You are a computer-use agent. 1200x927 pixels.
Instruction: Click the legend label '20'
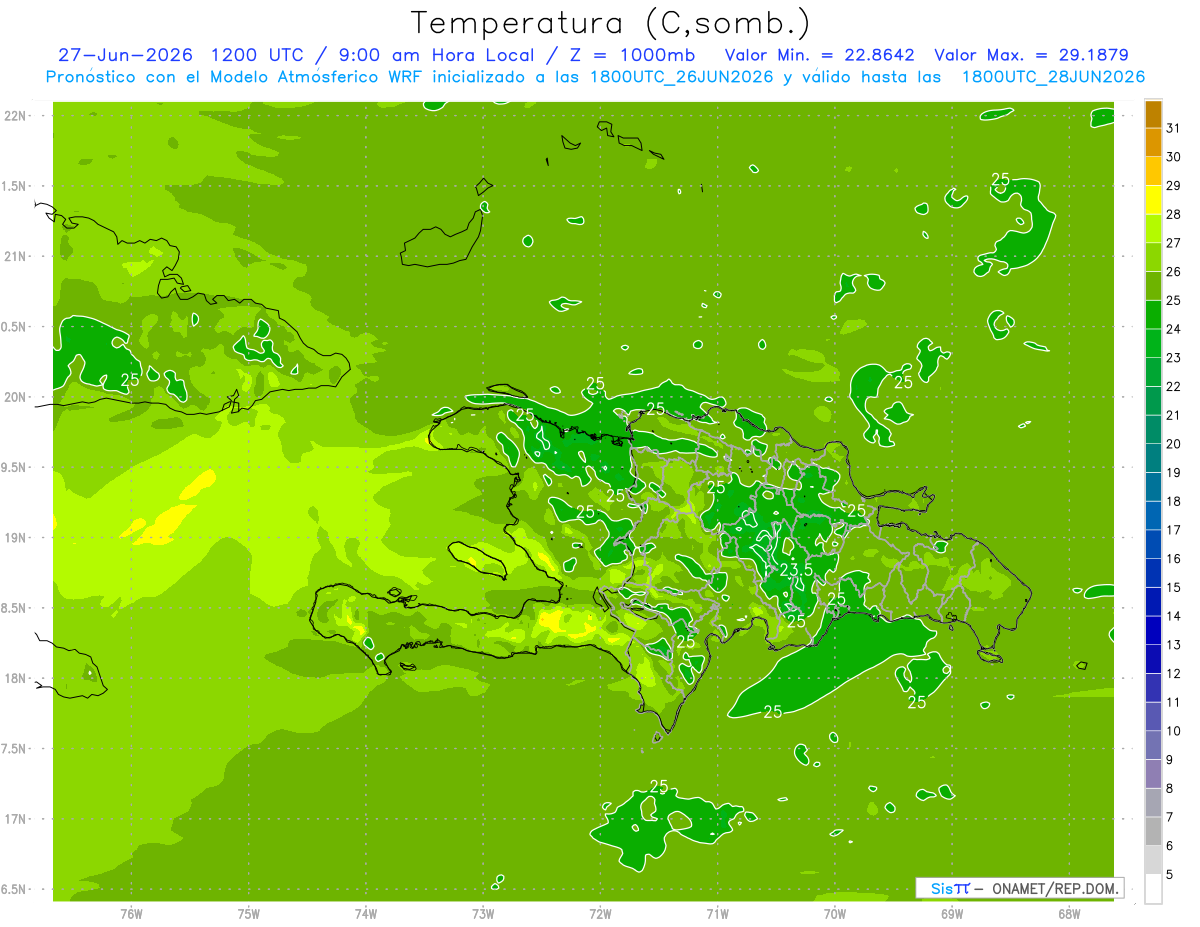(x=1174, y=444)
